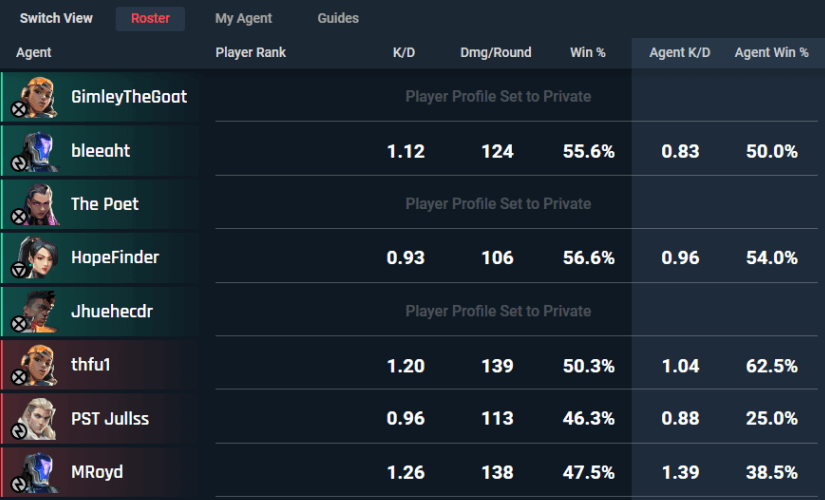
Task: Click GimleyTheGoat's agent portrait
Action: (40, 97)
